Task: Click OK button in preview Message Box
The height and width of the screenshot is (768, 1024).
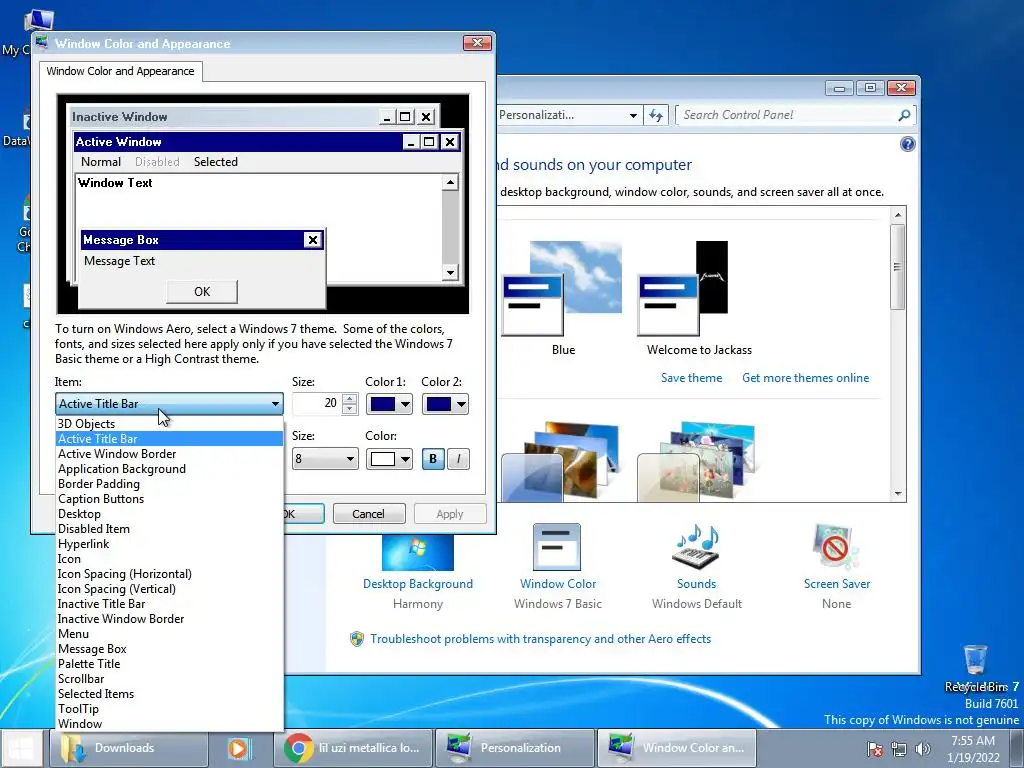Action: click(202, 292)
